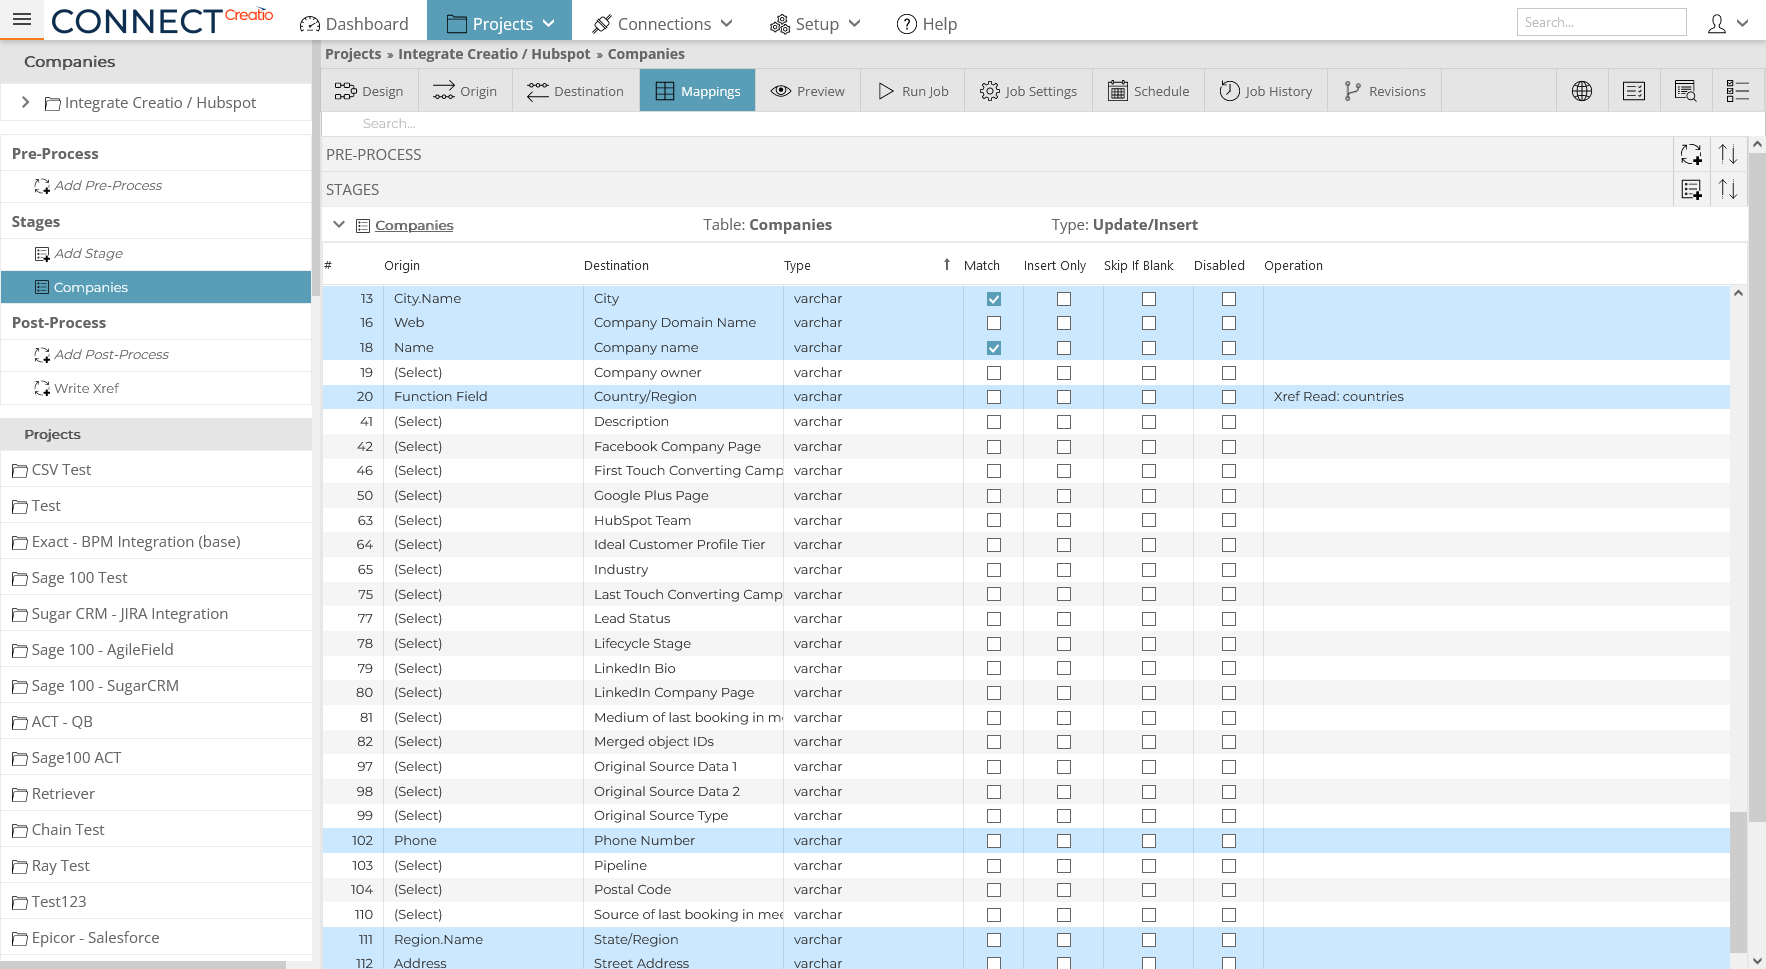The image size is (1766, 969).
Task: Expand the Integrate Creatio / Hubspot folder
Action: (x=25, y=102)
